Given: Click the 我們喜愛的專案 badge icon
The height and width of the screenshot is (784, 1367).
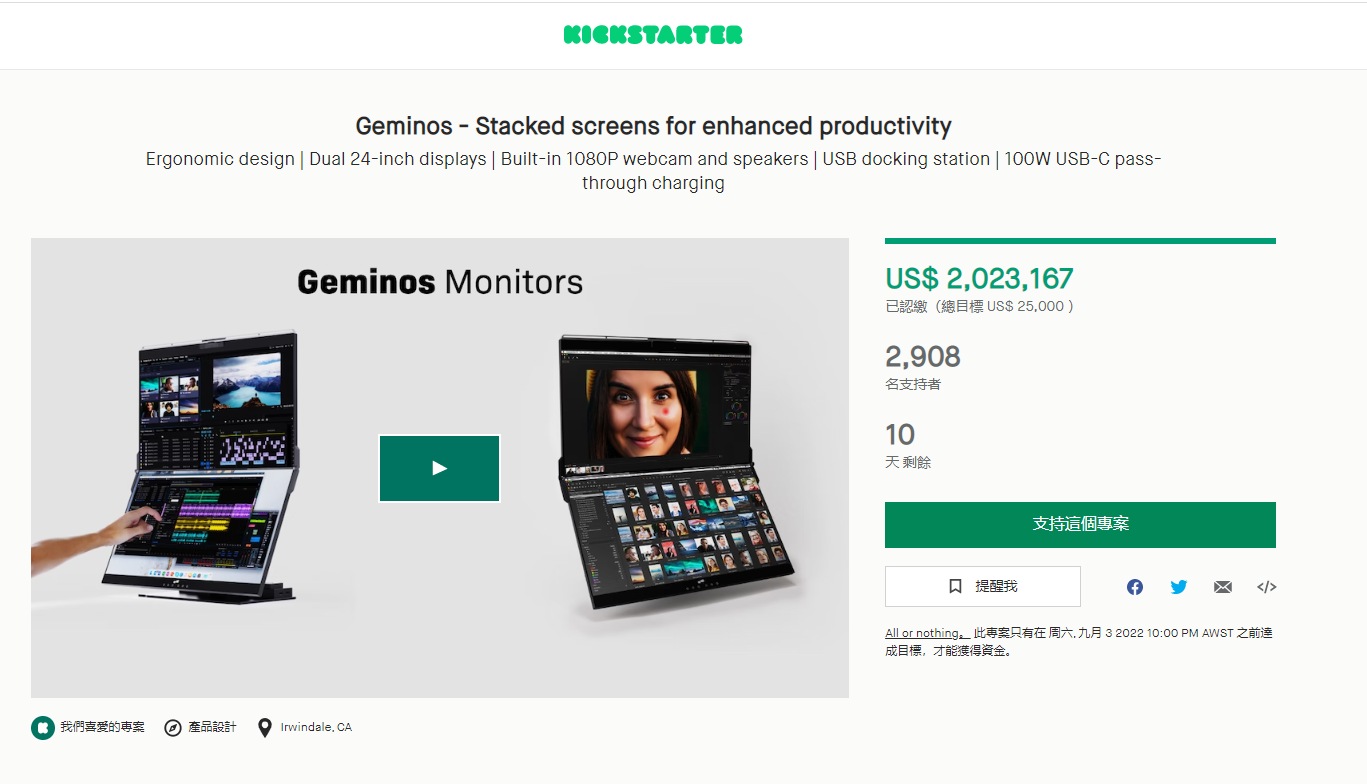Looking at the screenshot, I should pyautogui.click(x=42, y=728).
